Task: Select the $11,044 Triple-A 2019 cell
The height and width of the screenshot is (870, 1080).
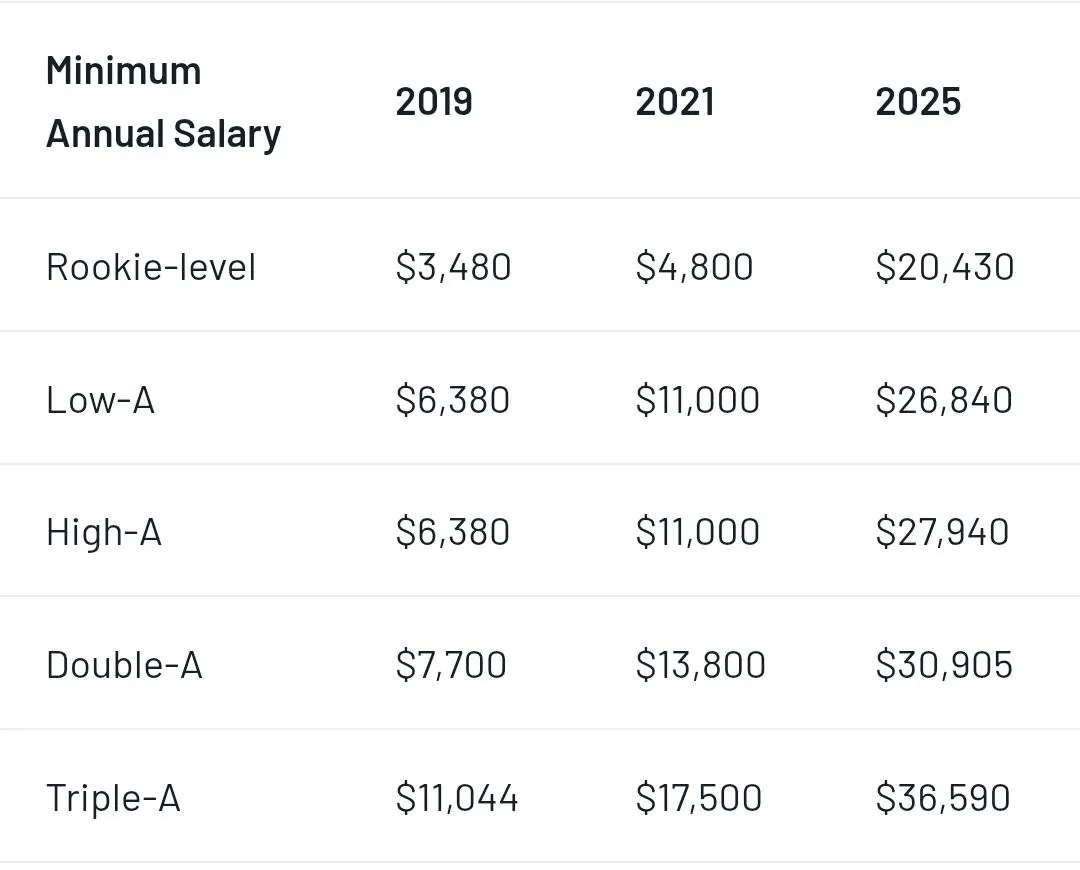Action: click(457, 798)
